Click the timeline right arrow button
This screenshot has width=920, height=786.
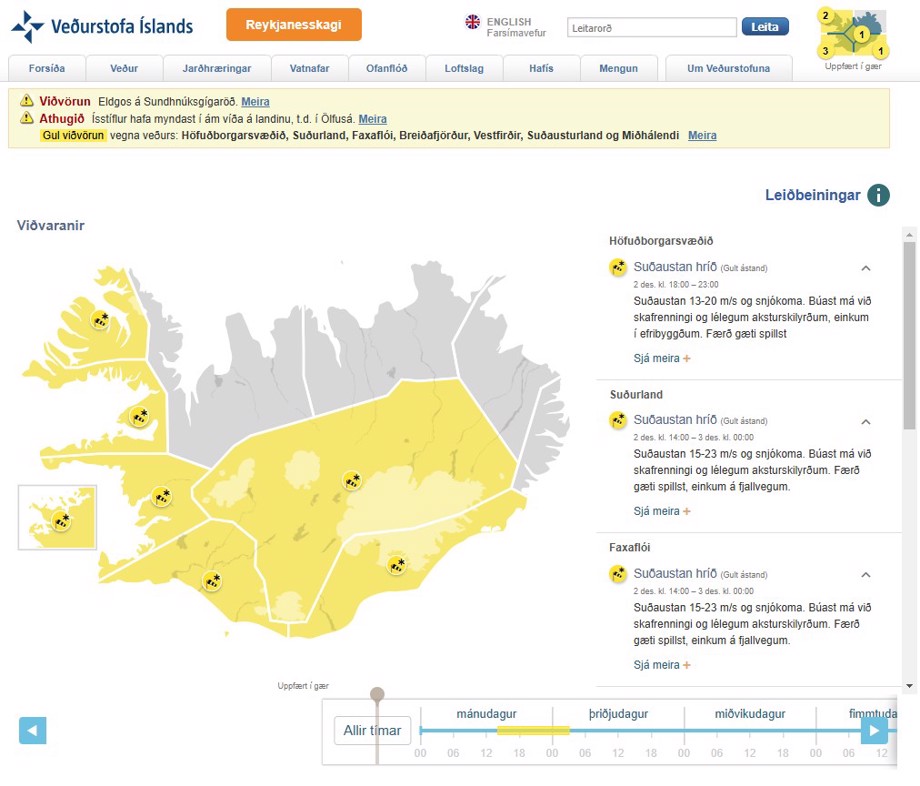874,731
